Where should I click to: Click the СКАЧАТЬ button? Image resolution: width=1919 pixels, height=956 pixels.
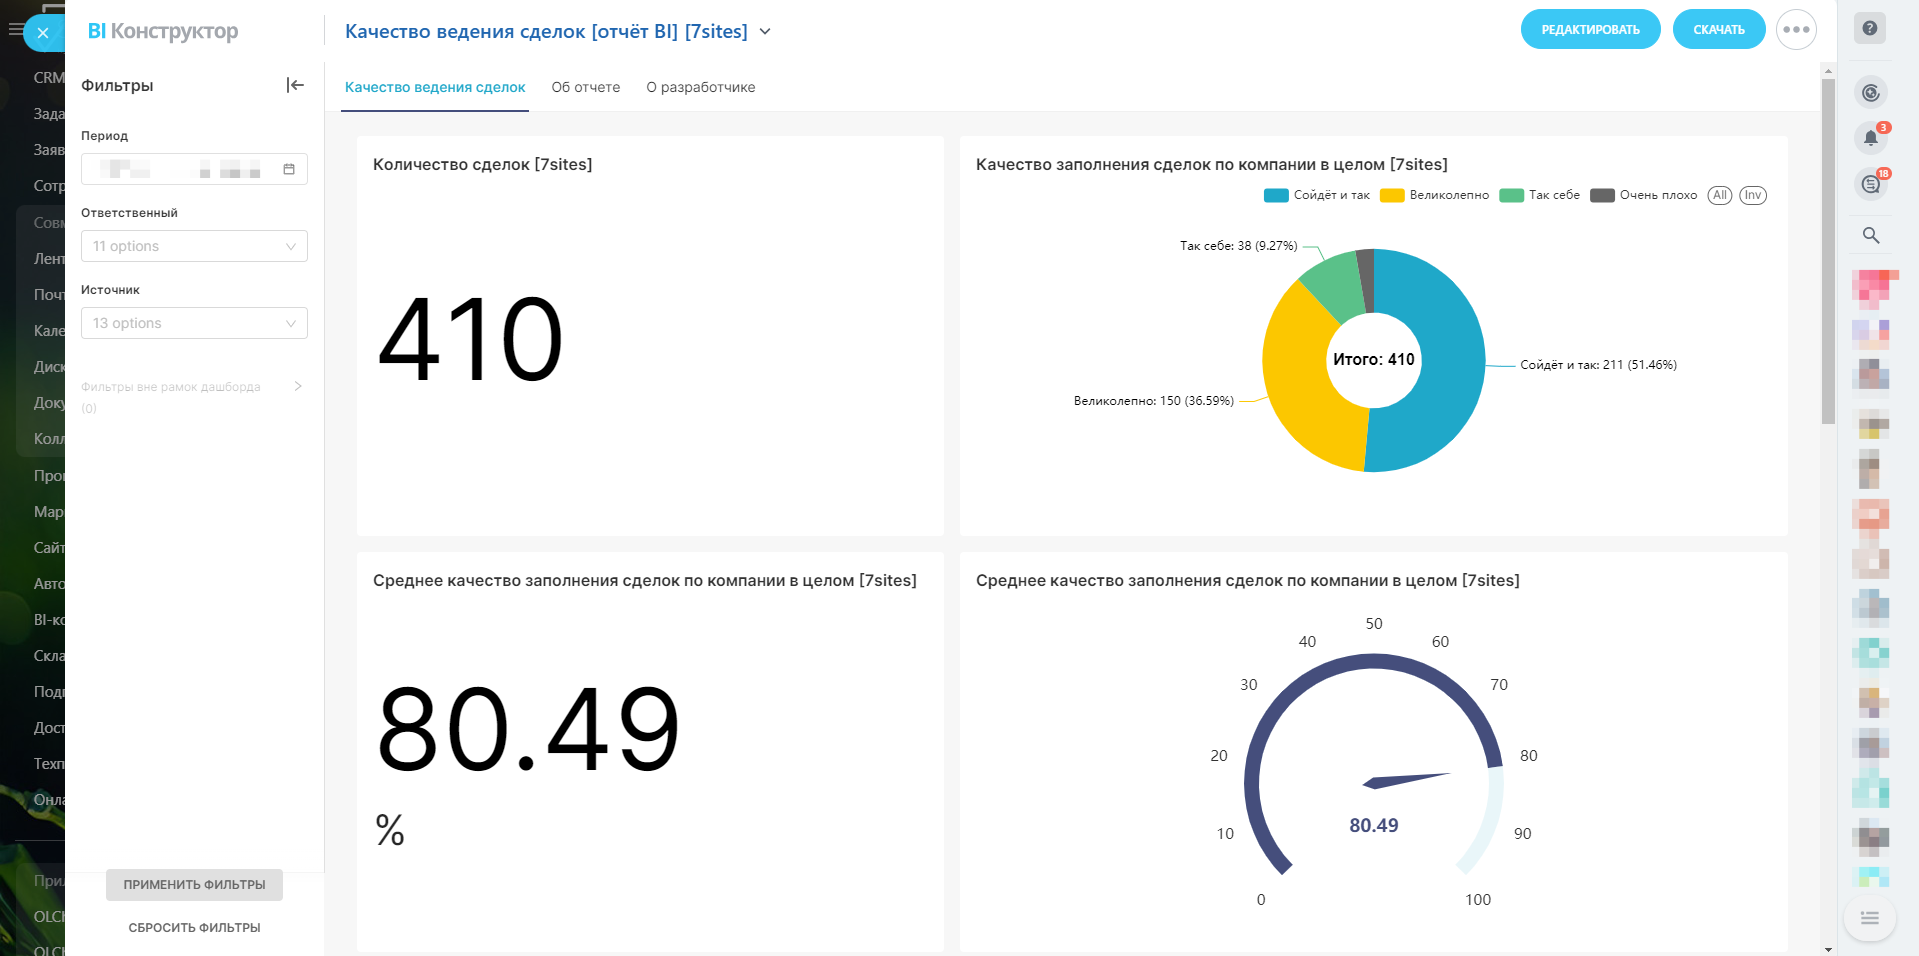[1718, 30]
